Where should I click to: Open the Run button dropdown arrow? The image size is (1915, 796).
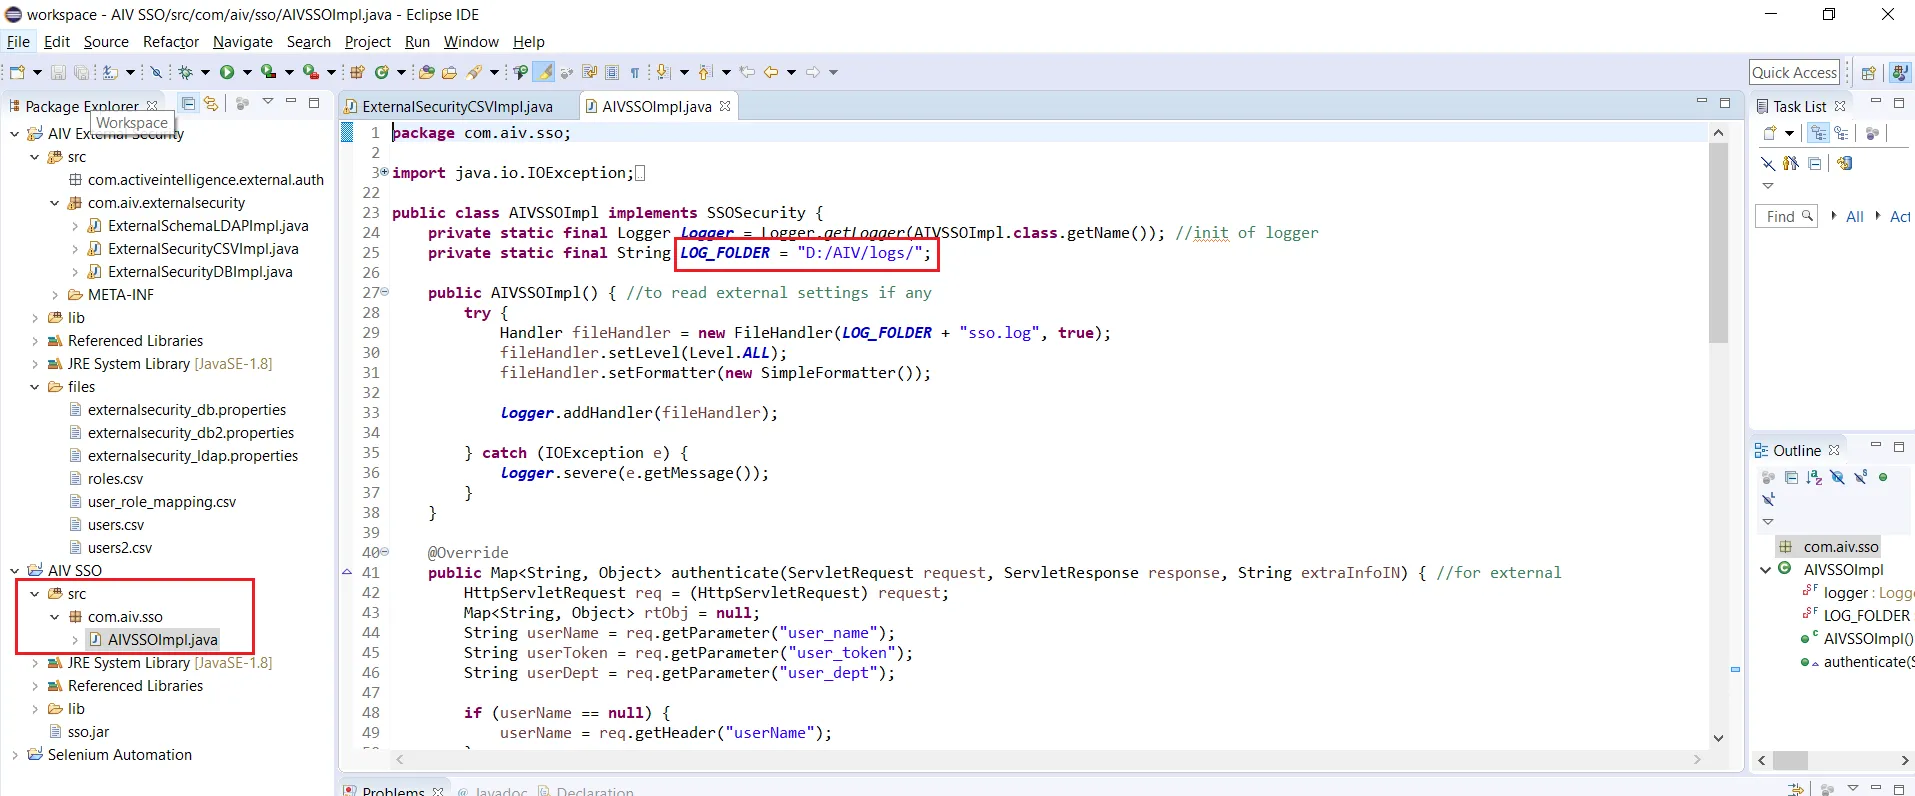[246, 72]
